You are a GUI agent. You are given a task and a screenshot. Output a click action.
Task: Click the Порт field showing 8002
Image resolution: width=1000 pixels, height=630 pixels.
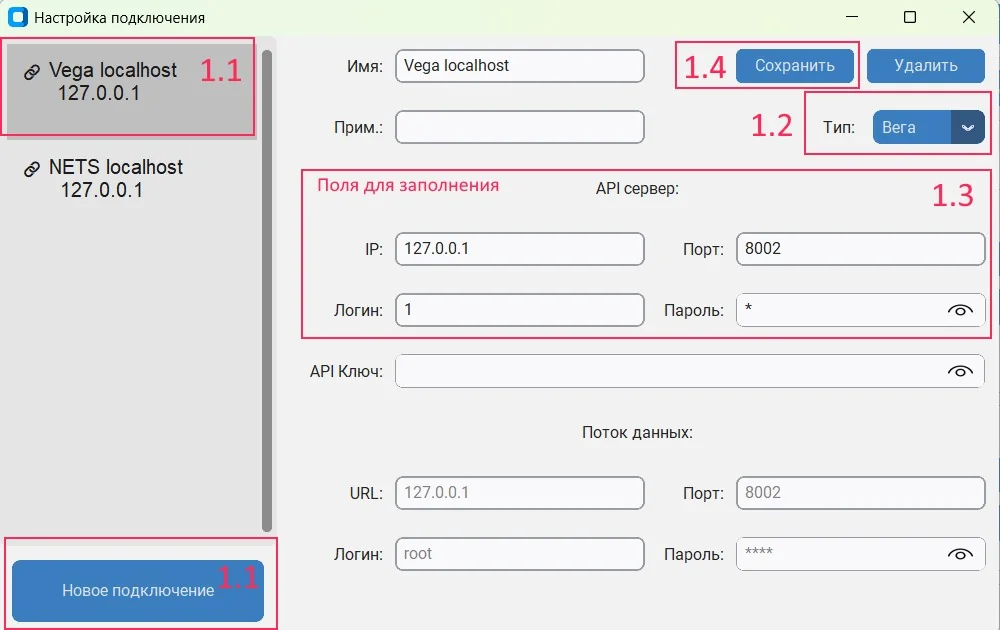pyautogui.click(x=860, y=249)
